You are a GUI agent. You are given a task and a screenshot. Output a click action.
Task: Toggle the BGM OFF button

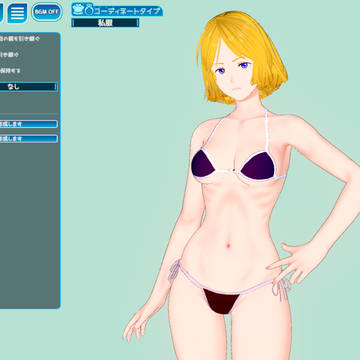click(47, 12)
